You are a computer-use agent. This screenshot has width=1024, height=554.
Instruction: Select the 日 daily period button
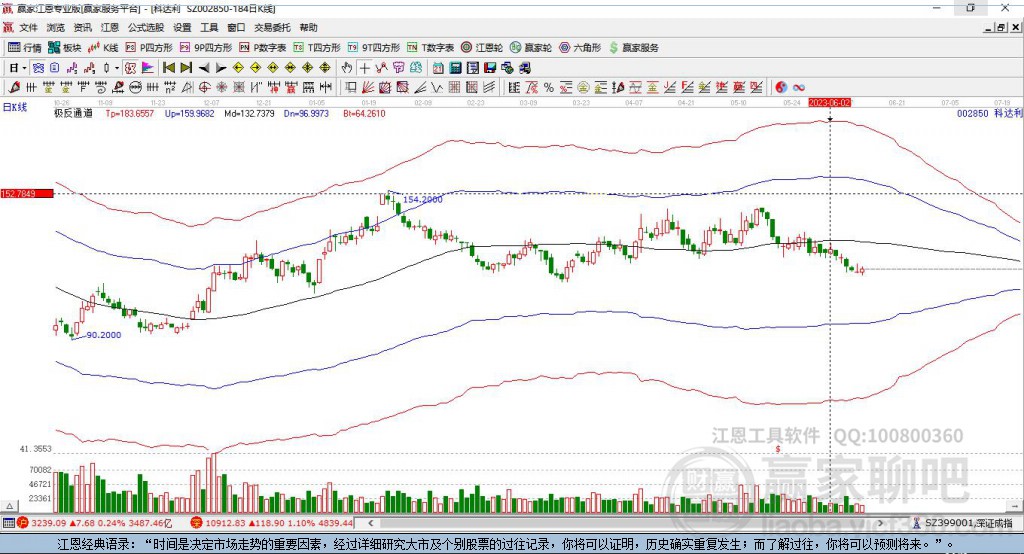[14, 68]
